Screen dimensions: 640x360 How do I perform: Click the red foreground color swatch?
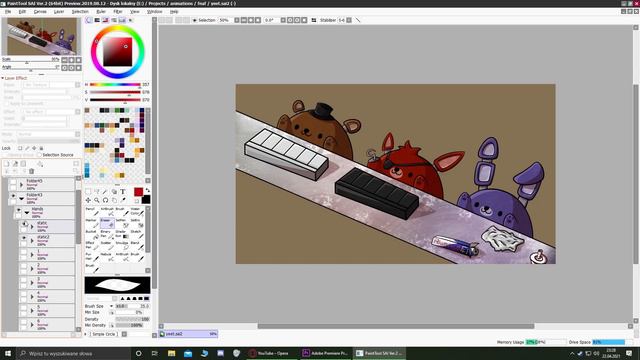coord(138,192)
